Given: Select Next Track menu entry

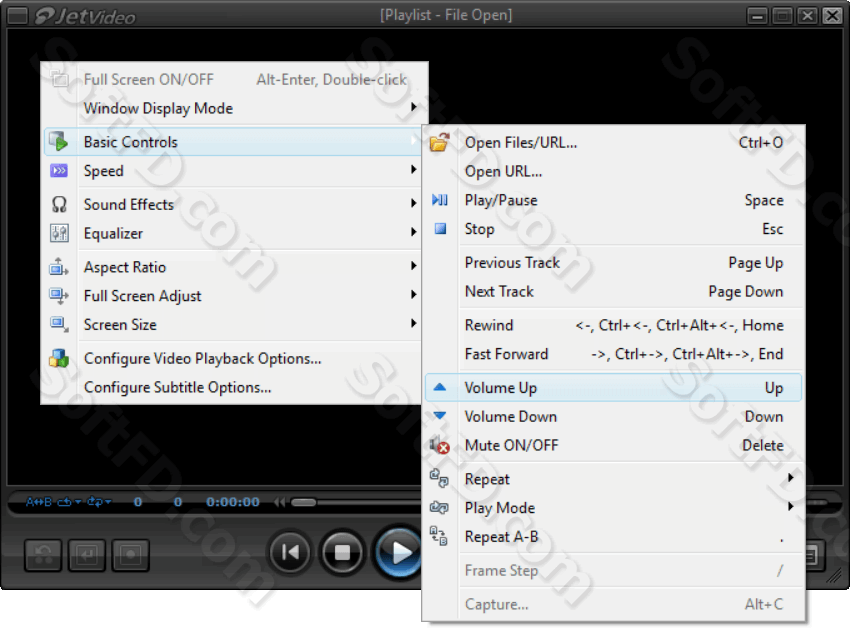Looking at the screenshot, I should [x=613, y=292].
